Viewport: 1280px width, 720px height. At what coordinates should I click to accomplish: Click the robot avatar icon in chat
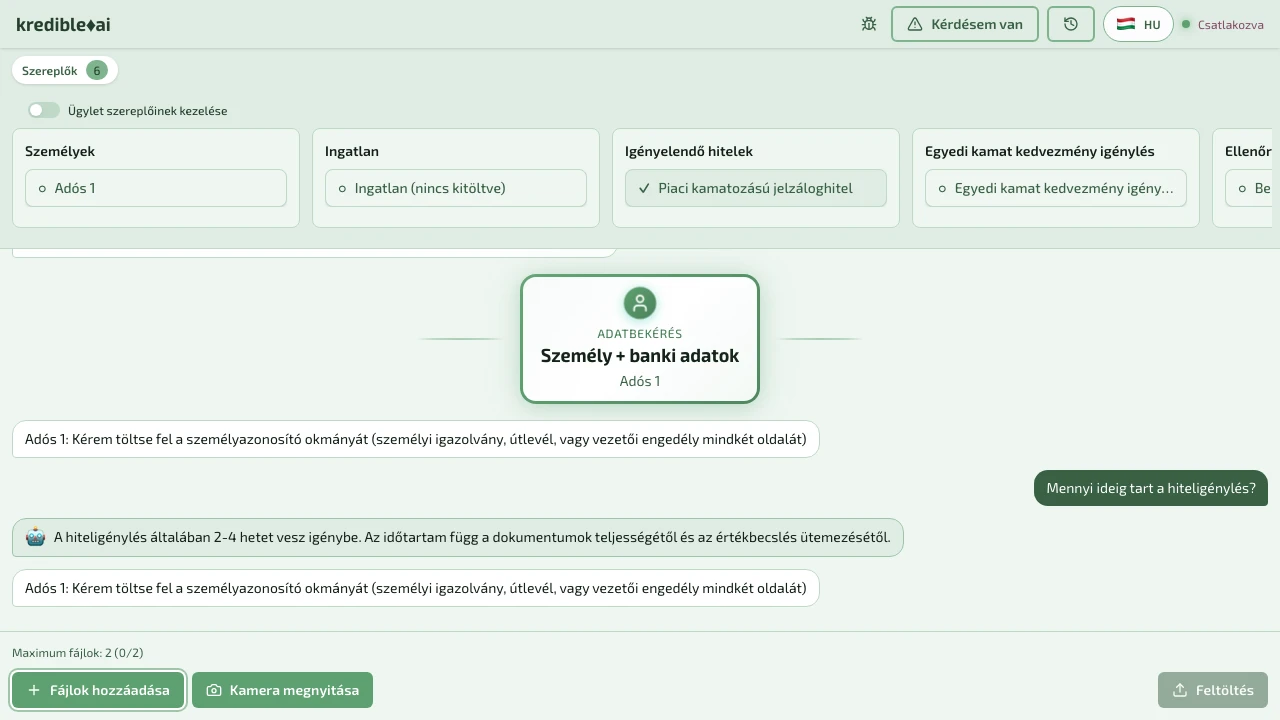(x=36, y=537)
